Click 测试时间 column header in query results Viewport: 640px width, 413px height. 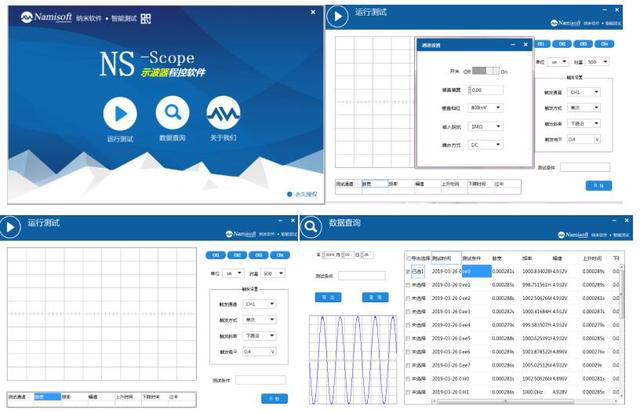click(444, 256)
